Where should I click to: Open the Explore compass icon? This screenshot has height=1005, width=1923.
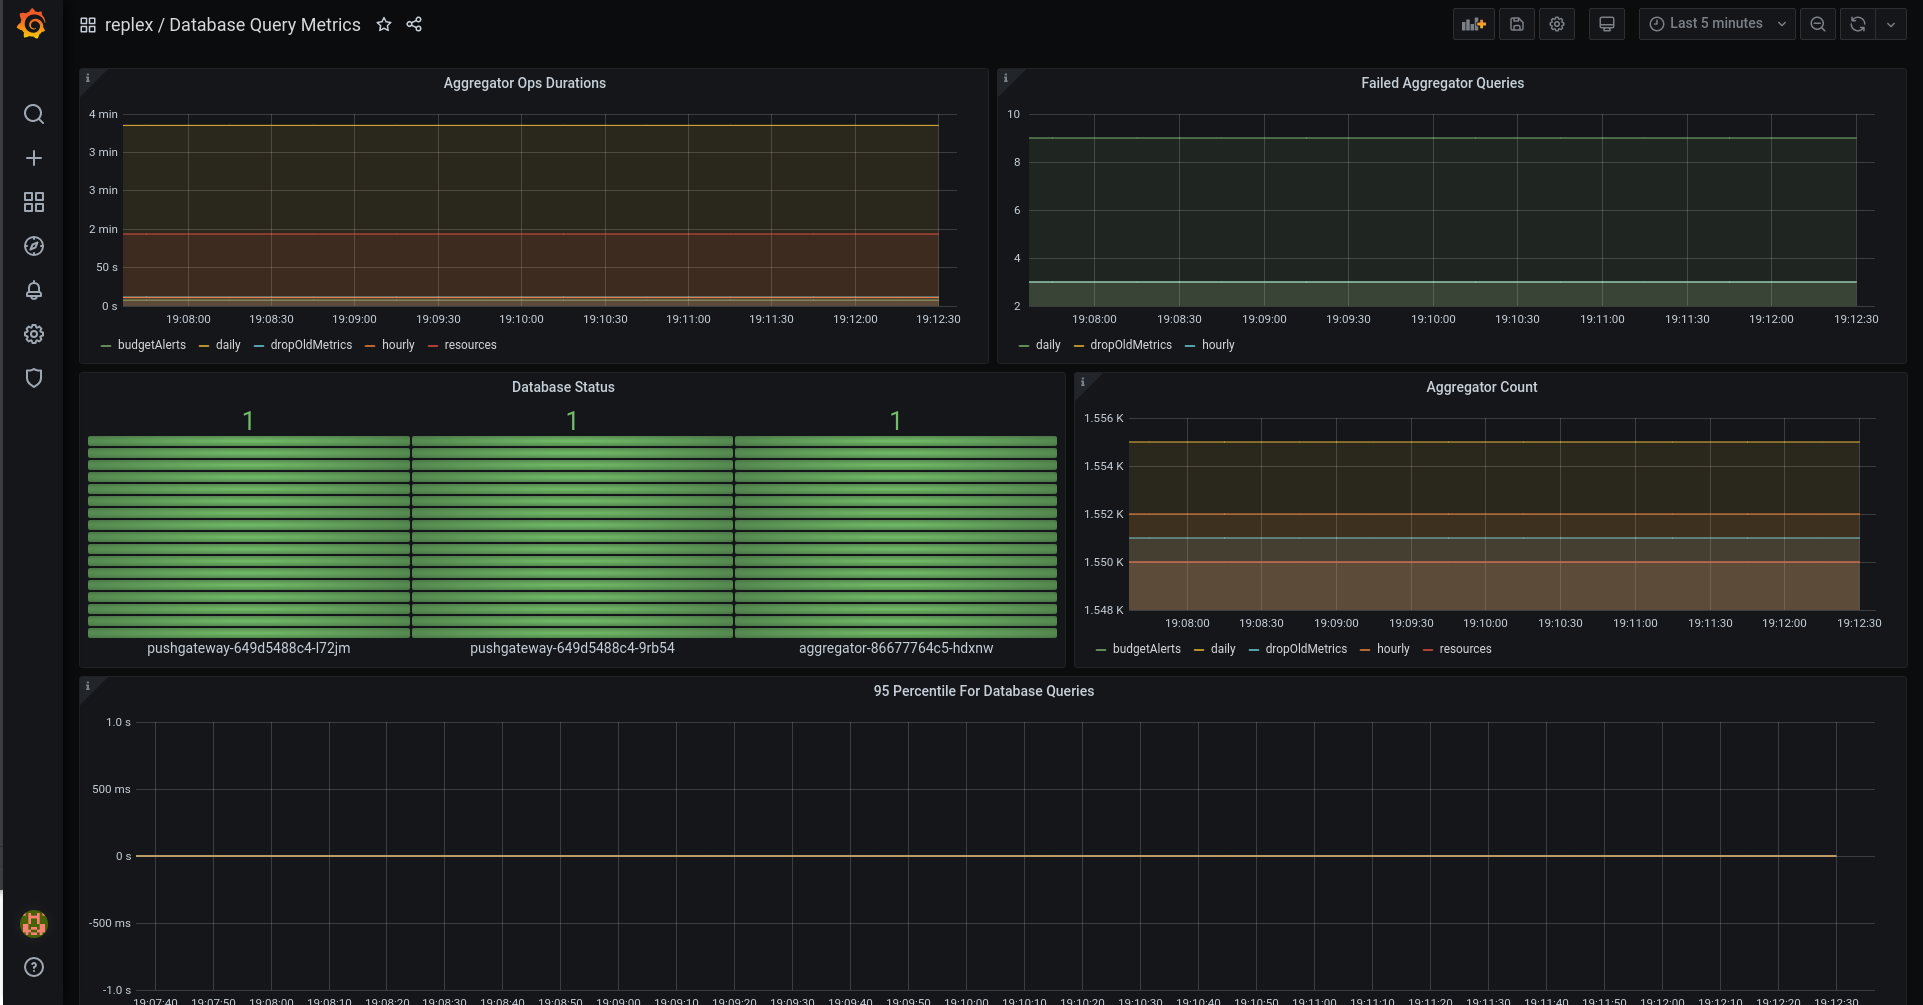[x=33, y=246]
